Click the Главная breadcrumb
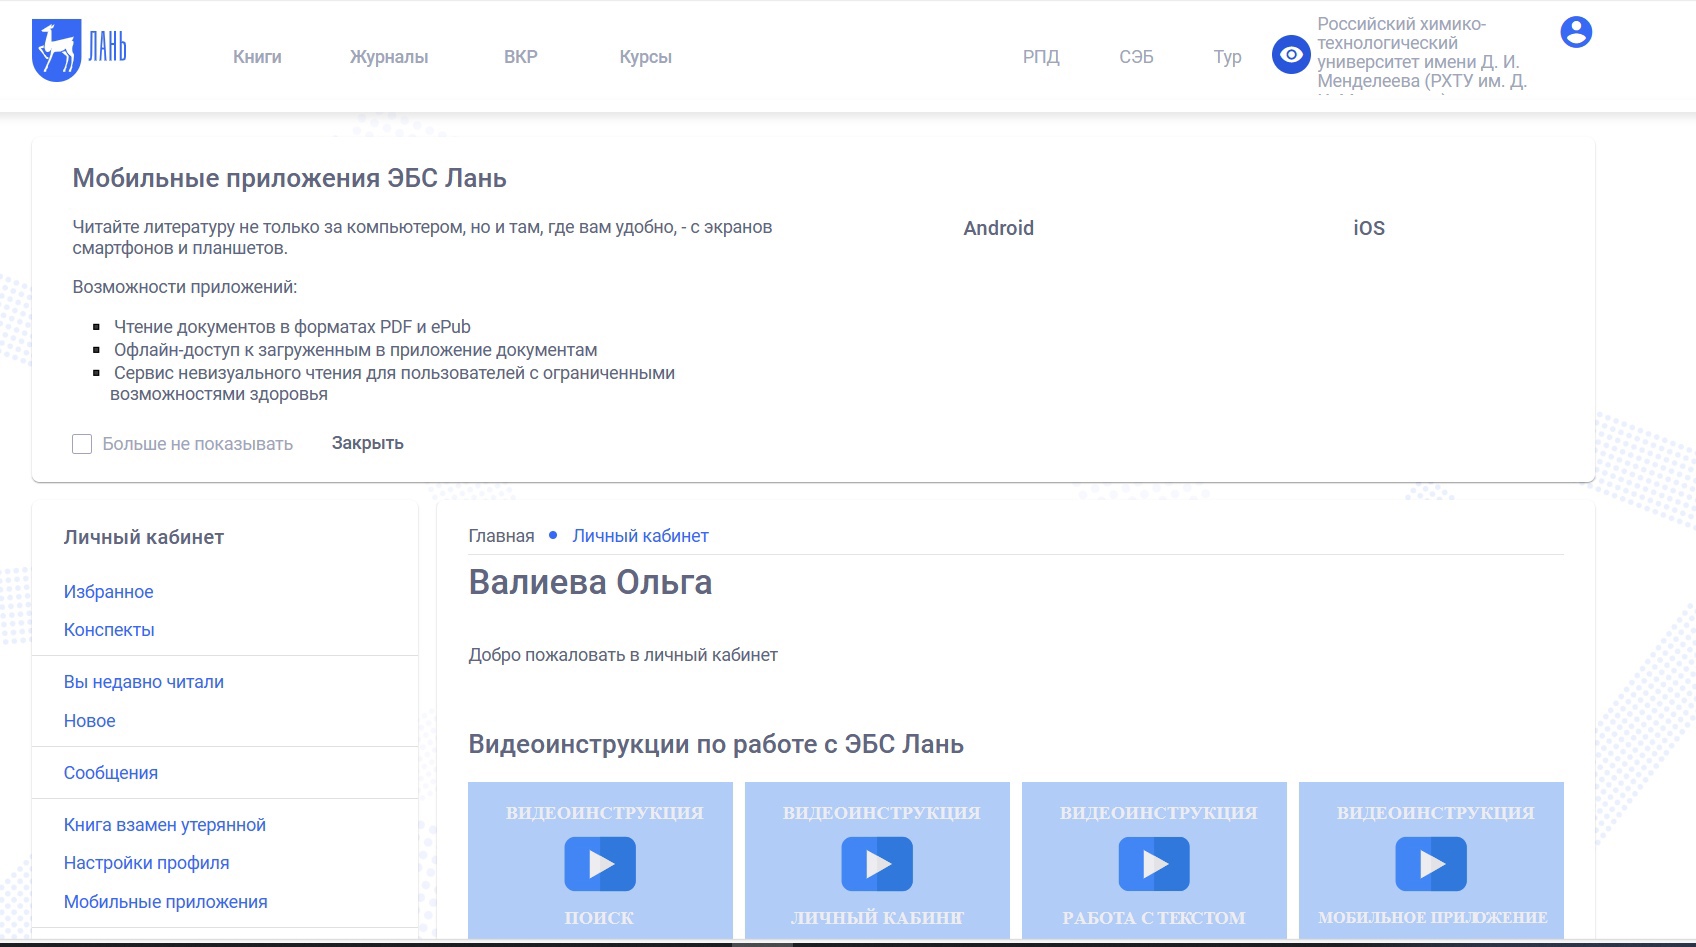The width and height of the screenshot is (1696, 947). tap(501, 536)
